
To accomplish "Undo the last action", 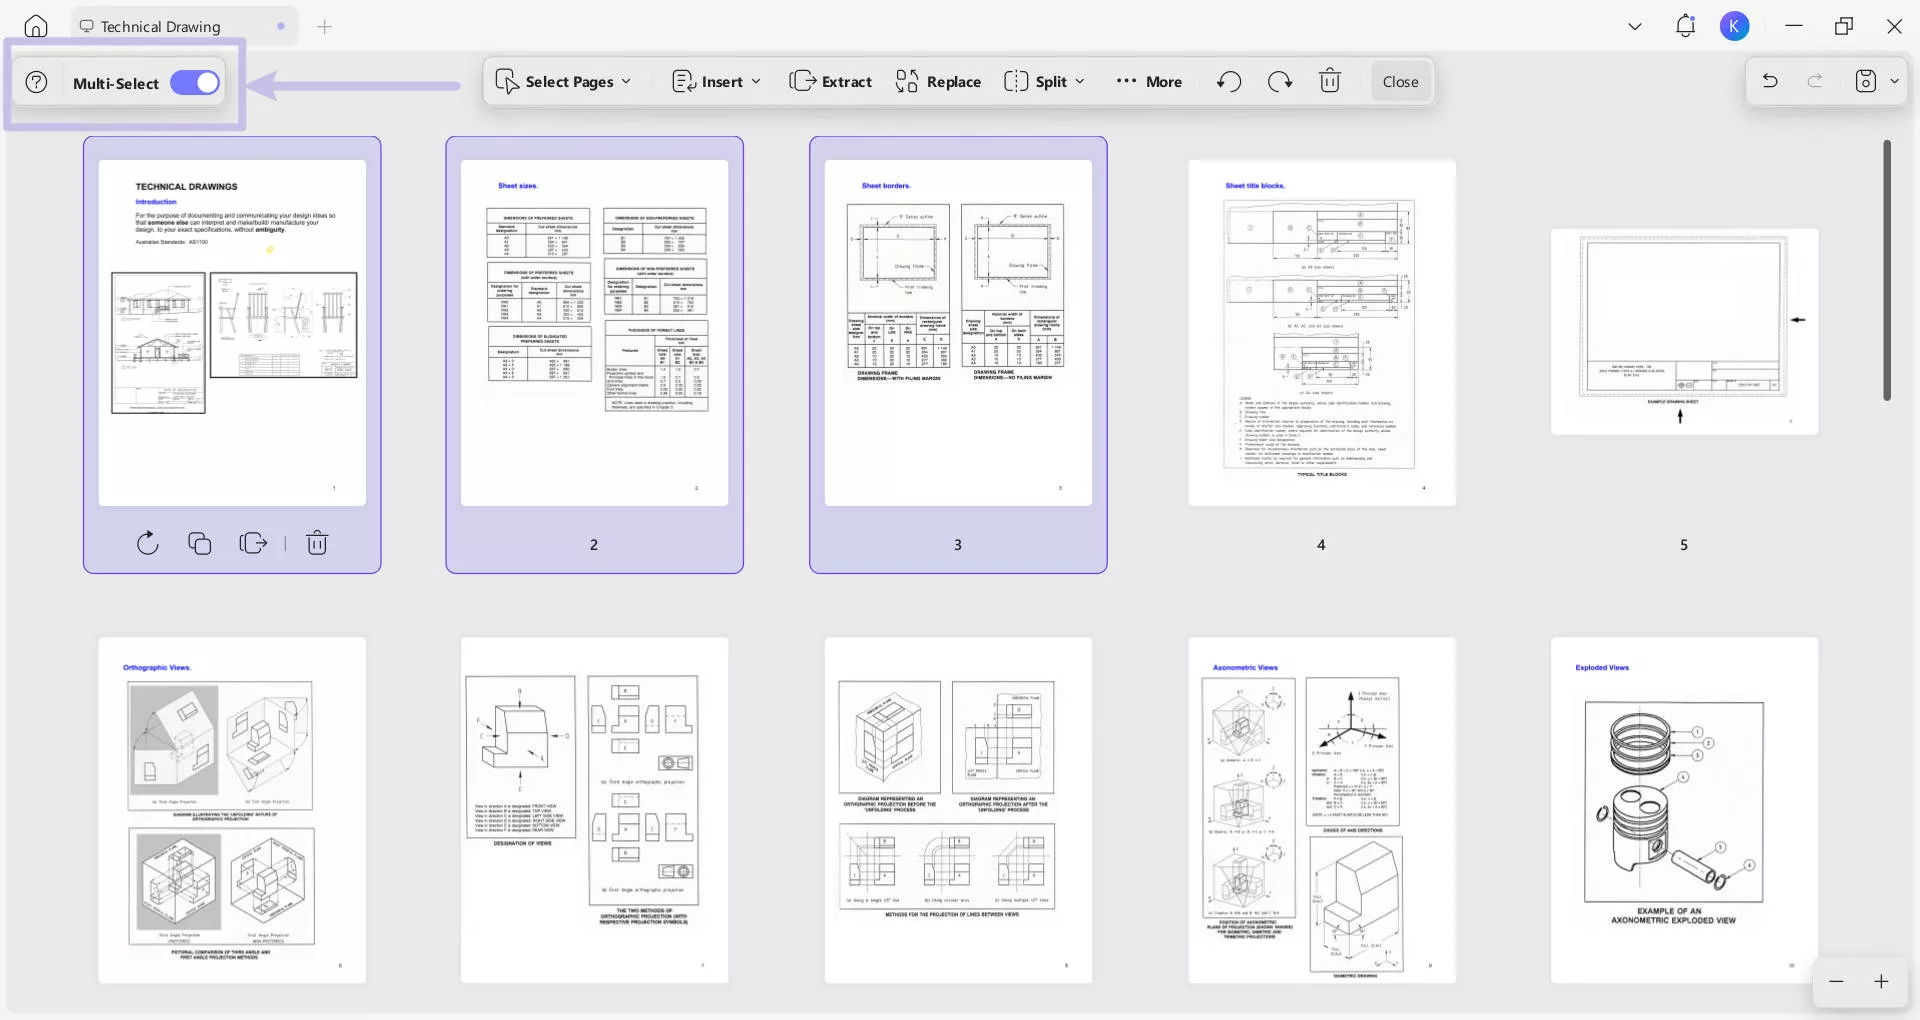I will click(x=1770, y=81).
